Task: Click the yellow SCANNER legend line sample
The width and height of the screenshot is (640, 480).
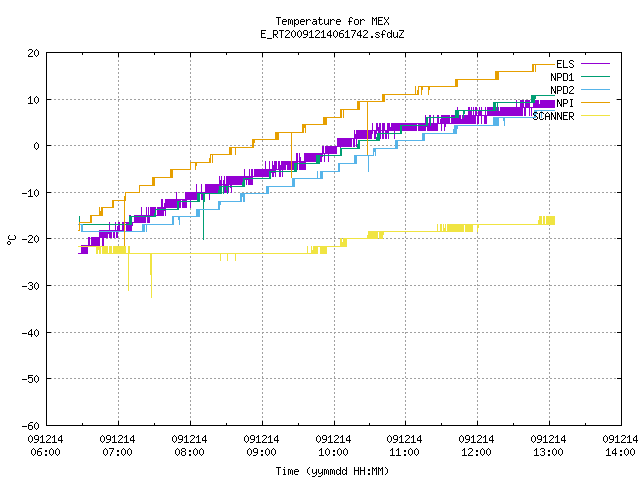Action: click(x=596, y=116)
